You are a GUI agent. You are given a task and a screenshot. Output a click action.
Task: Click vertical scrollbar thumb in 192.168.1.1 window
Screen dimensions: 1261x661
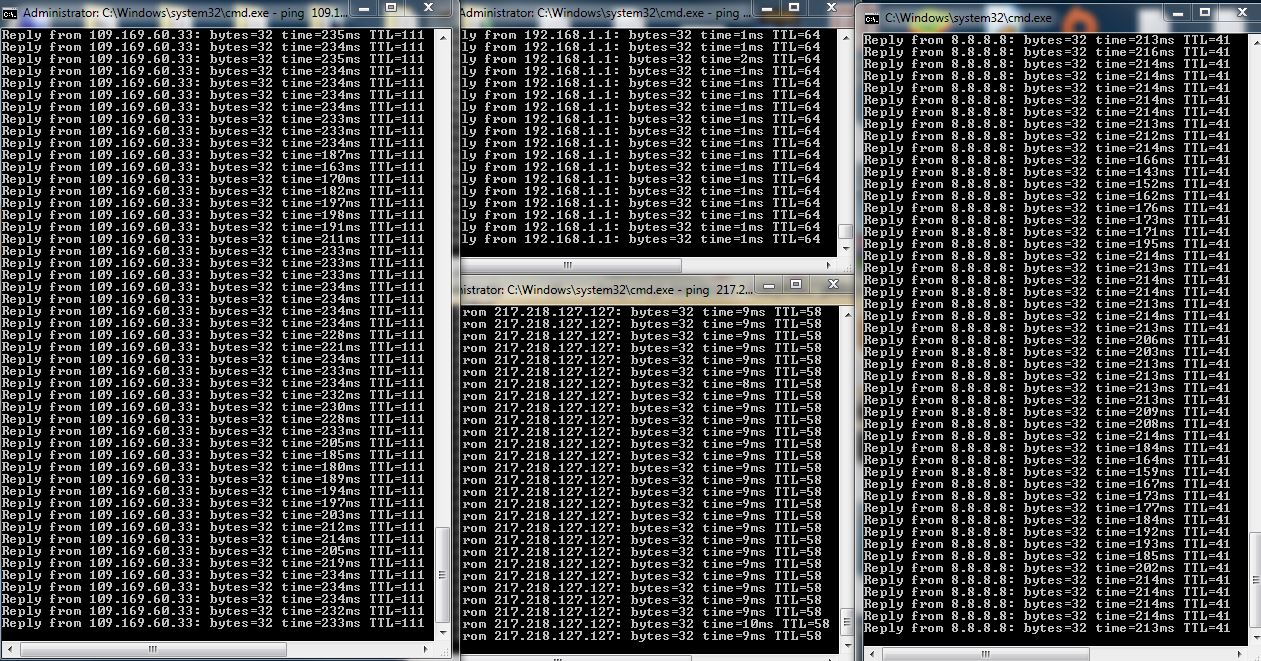pos(845,231)
